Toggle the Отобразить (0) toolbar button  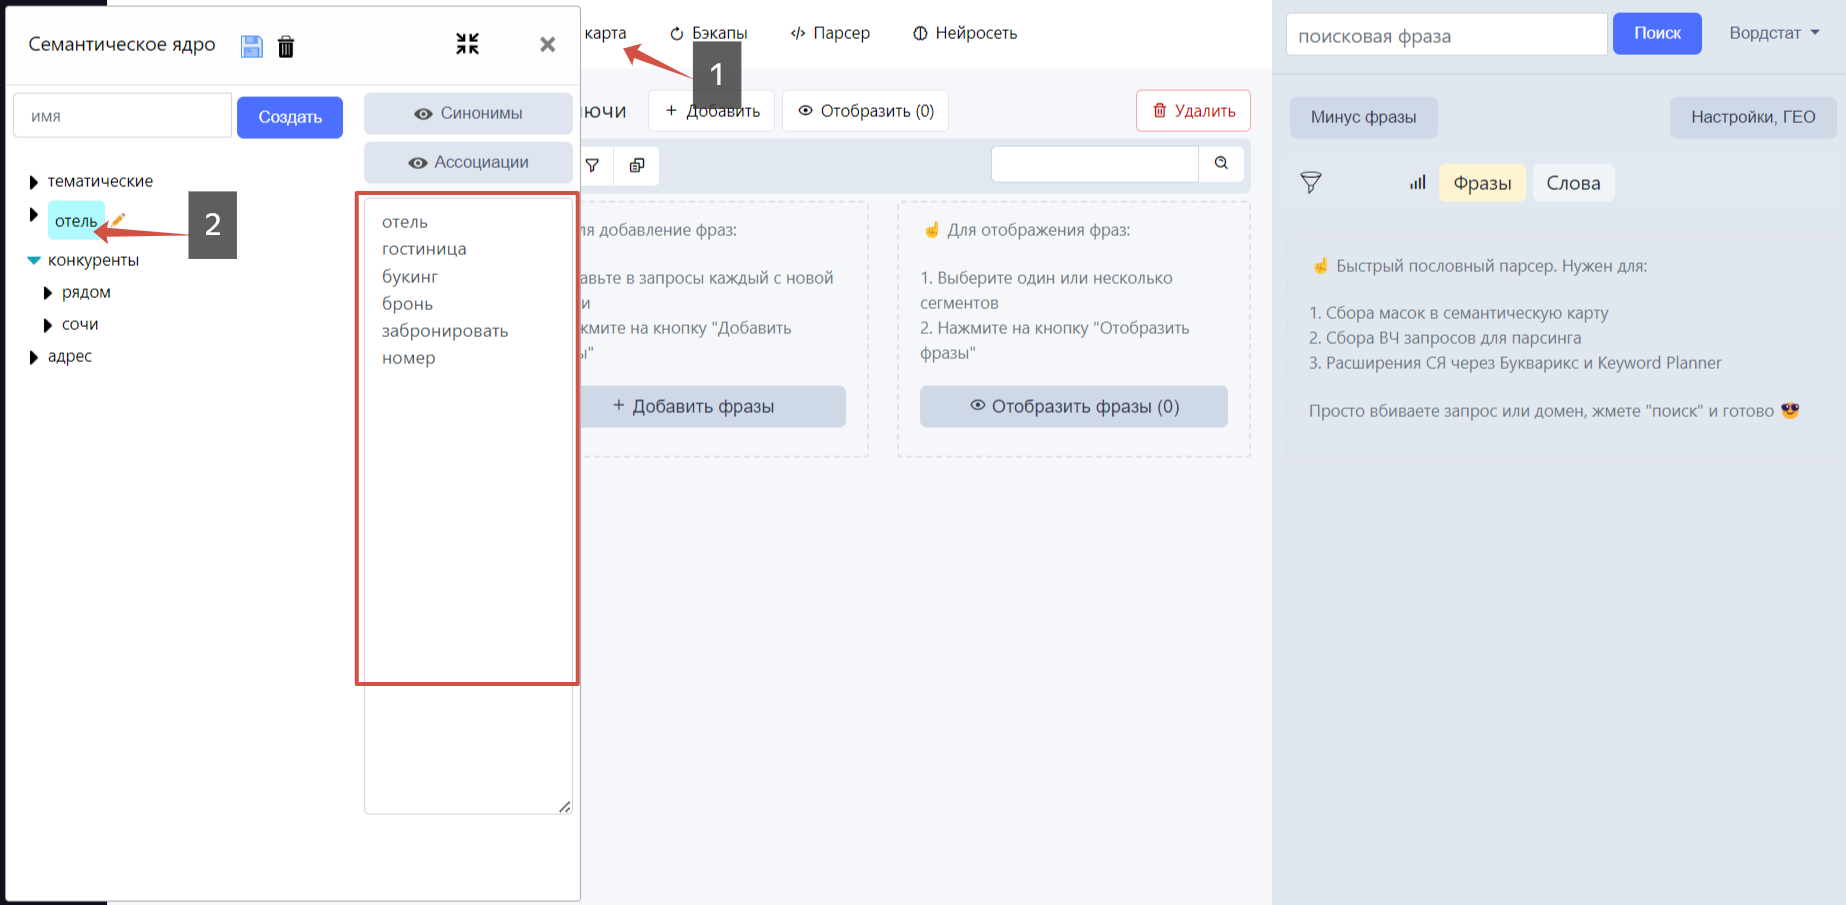coord(866,111)
